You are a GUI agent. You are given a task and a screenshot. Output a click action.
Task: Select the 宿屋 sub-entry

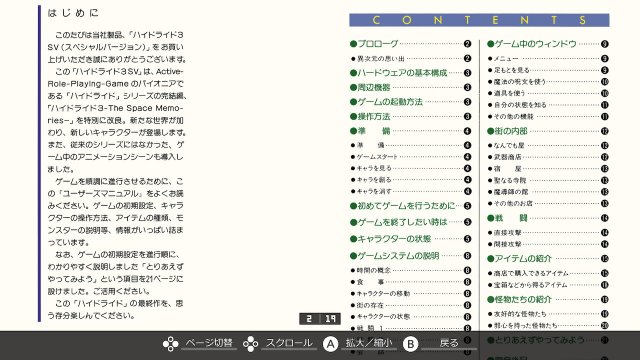pyautogui.click(x=548, y=169)
